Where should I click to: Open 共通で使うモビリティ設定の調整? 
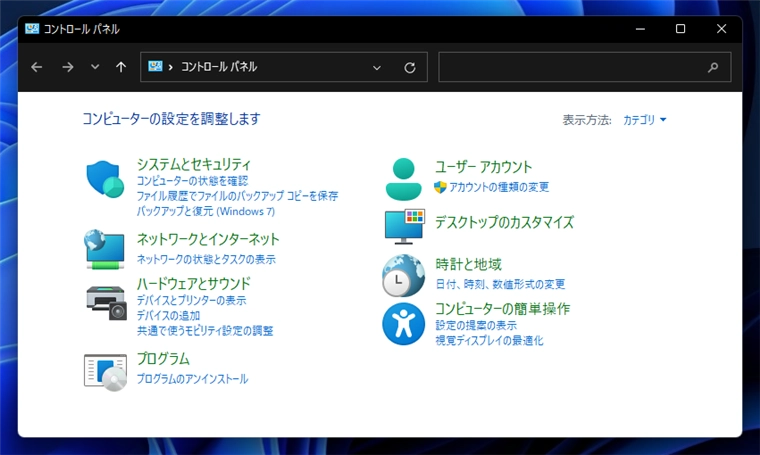click(x=205, y=331)
